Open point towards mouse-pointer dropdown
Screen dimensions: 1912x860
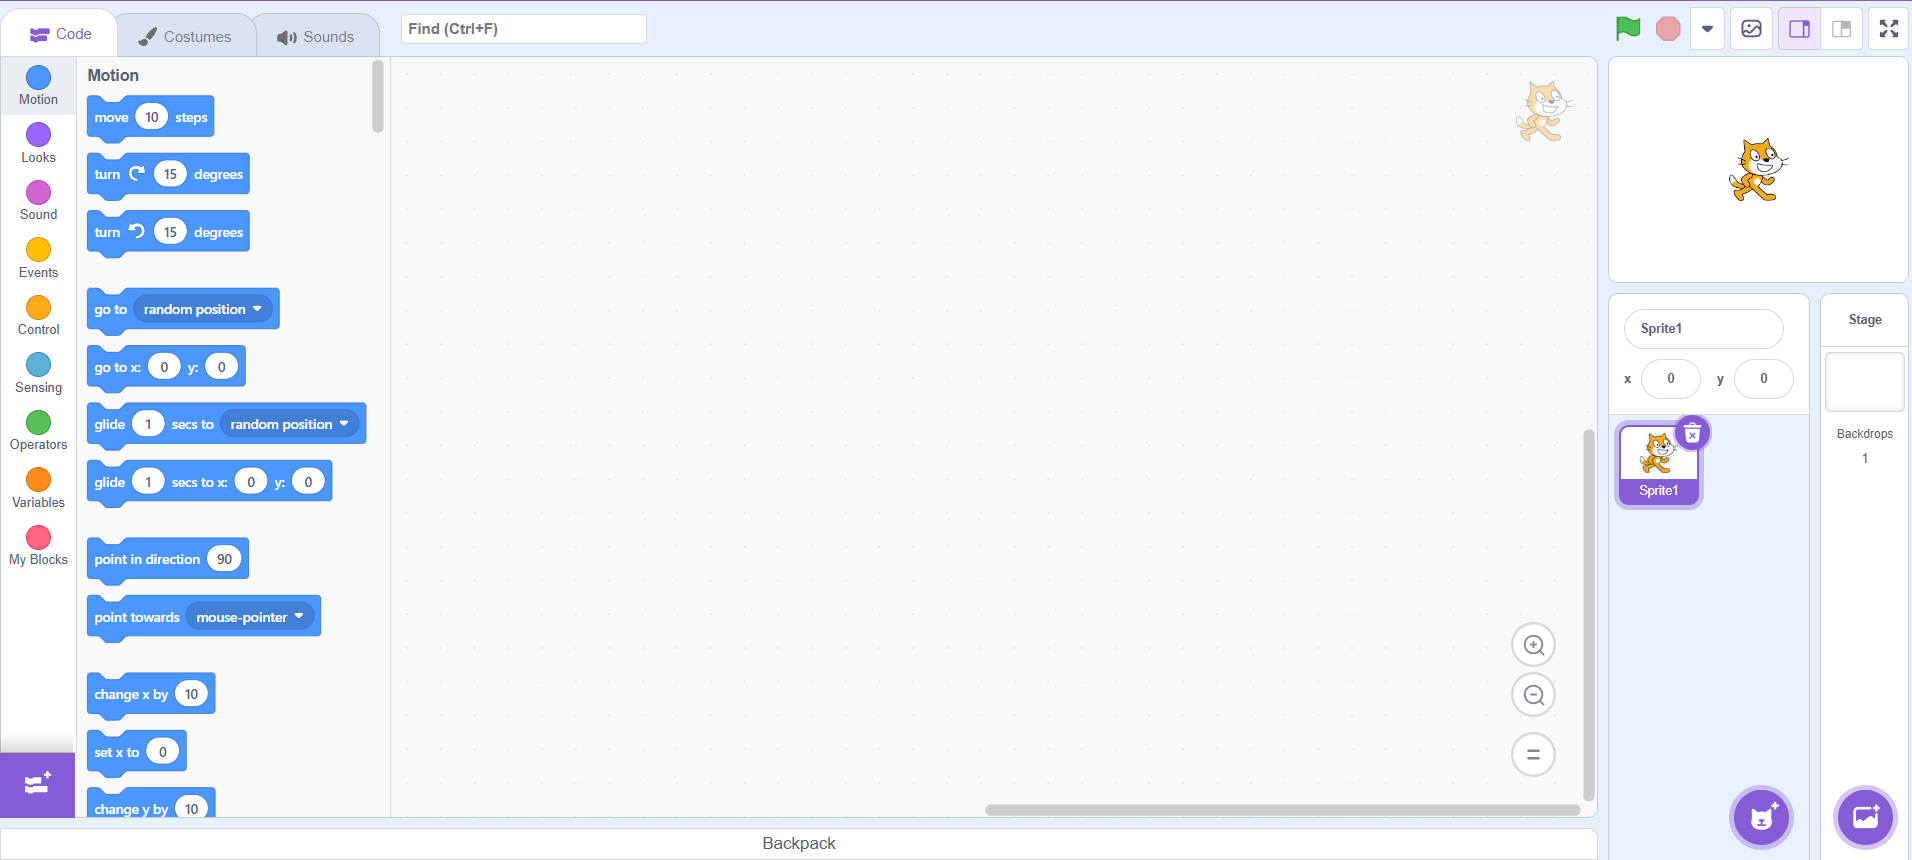[250, 617]
